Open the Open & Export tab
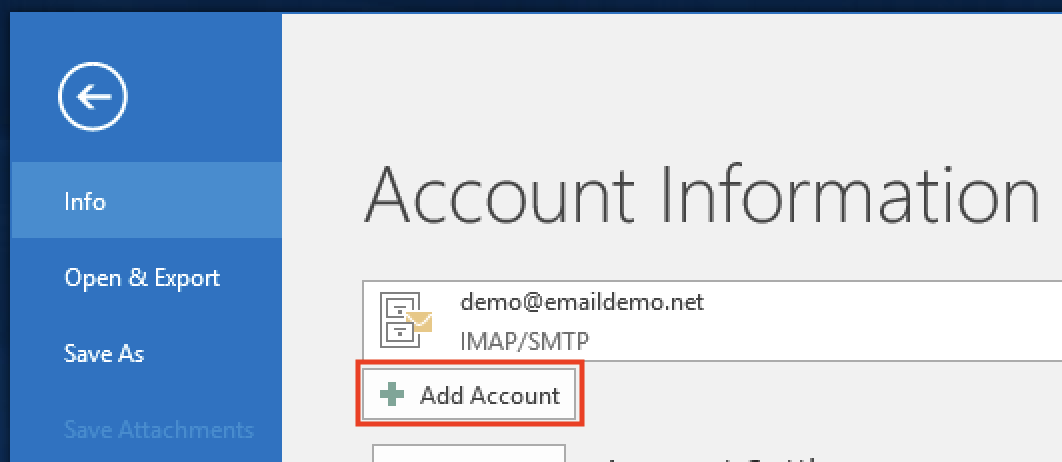 pos(146,278)
